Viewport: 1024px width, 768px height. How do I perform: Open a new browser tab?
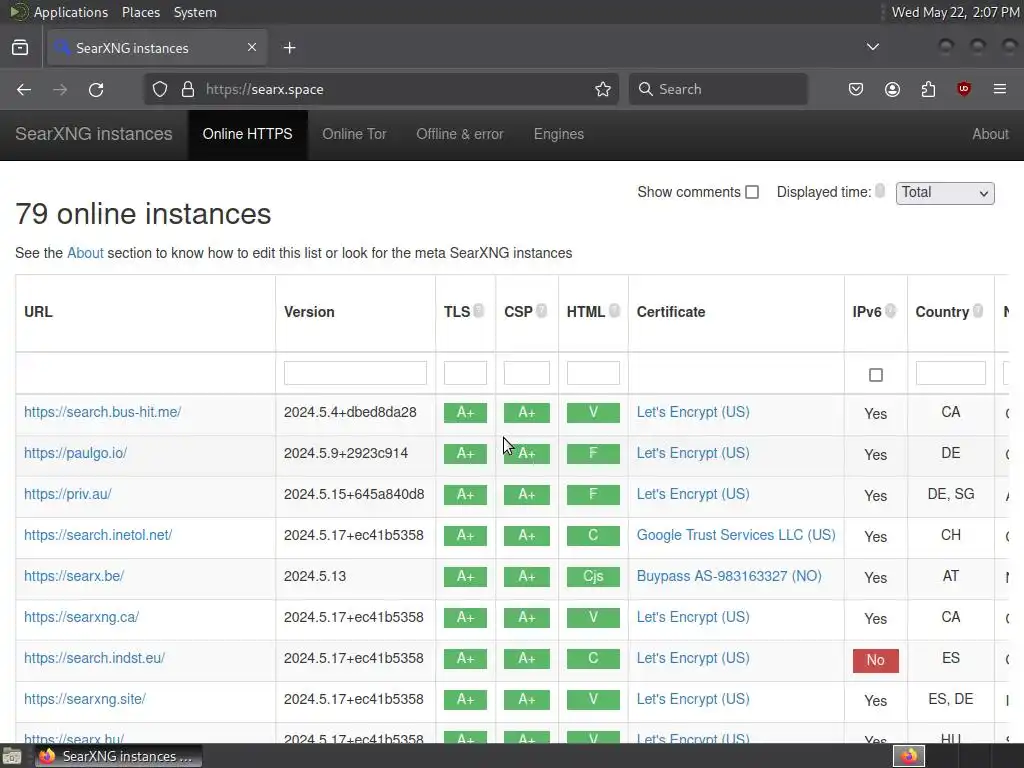[x=289, y=48]
